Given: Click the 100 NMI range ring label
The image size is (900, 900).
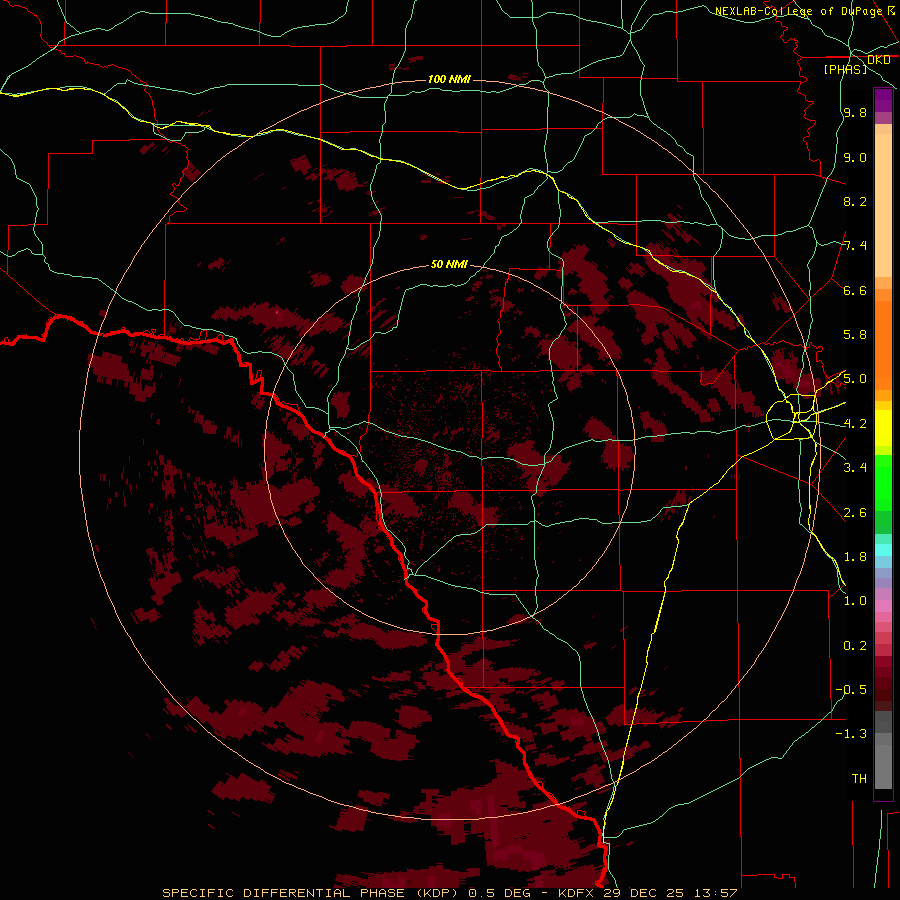Looking at the screenshot, I should point(449,79).
